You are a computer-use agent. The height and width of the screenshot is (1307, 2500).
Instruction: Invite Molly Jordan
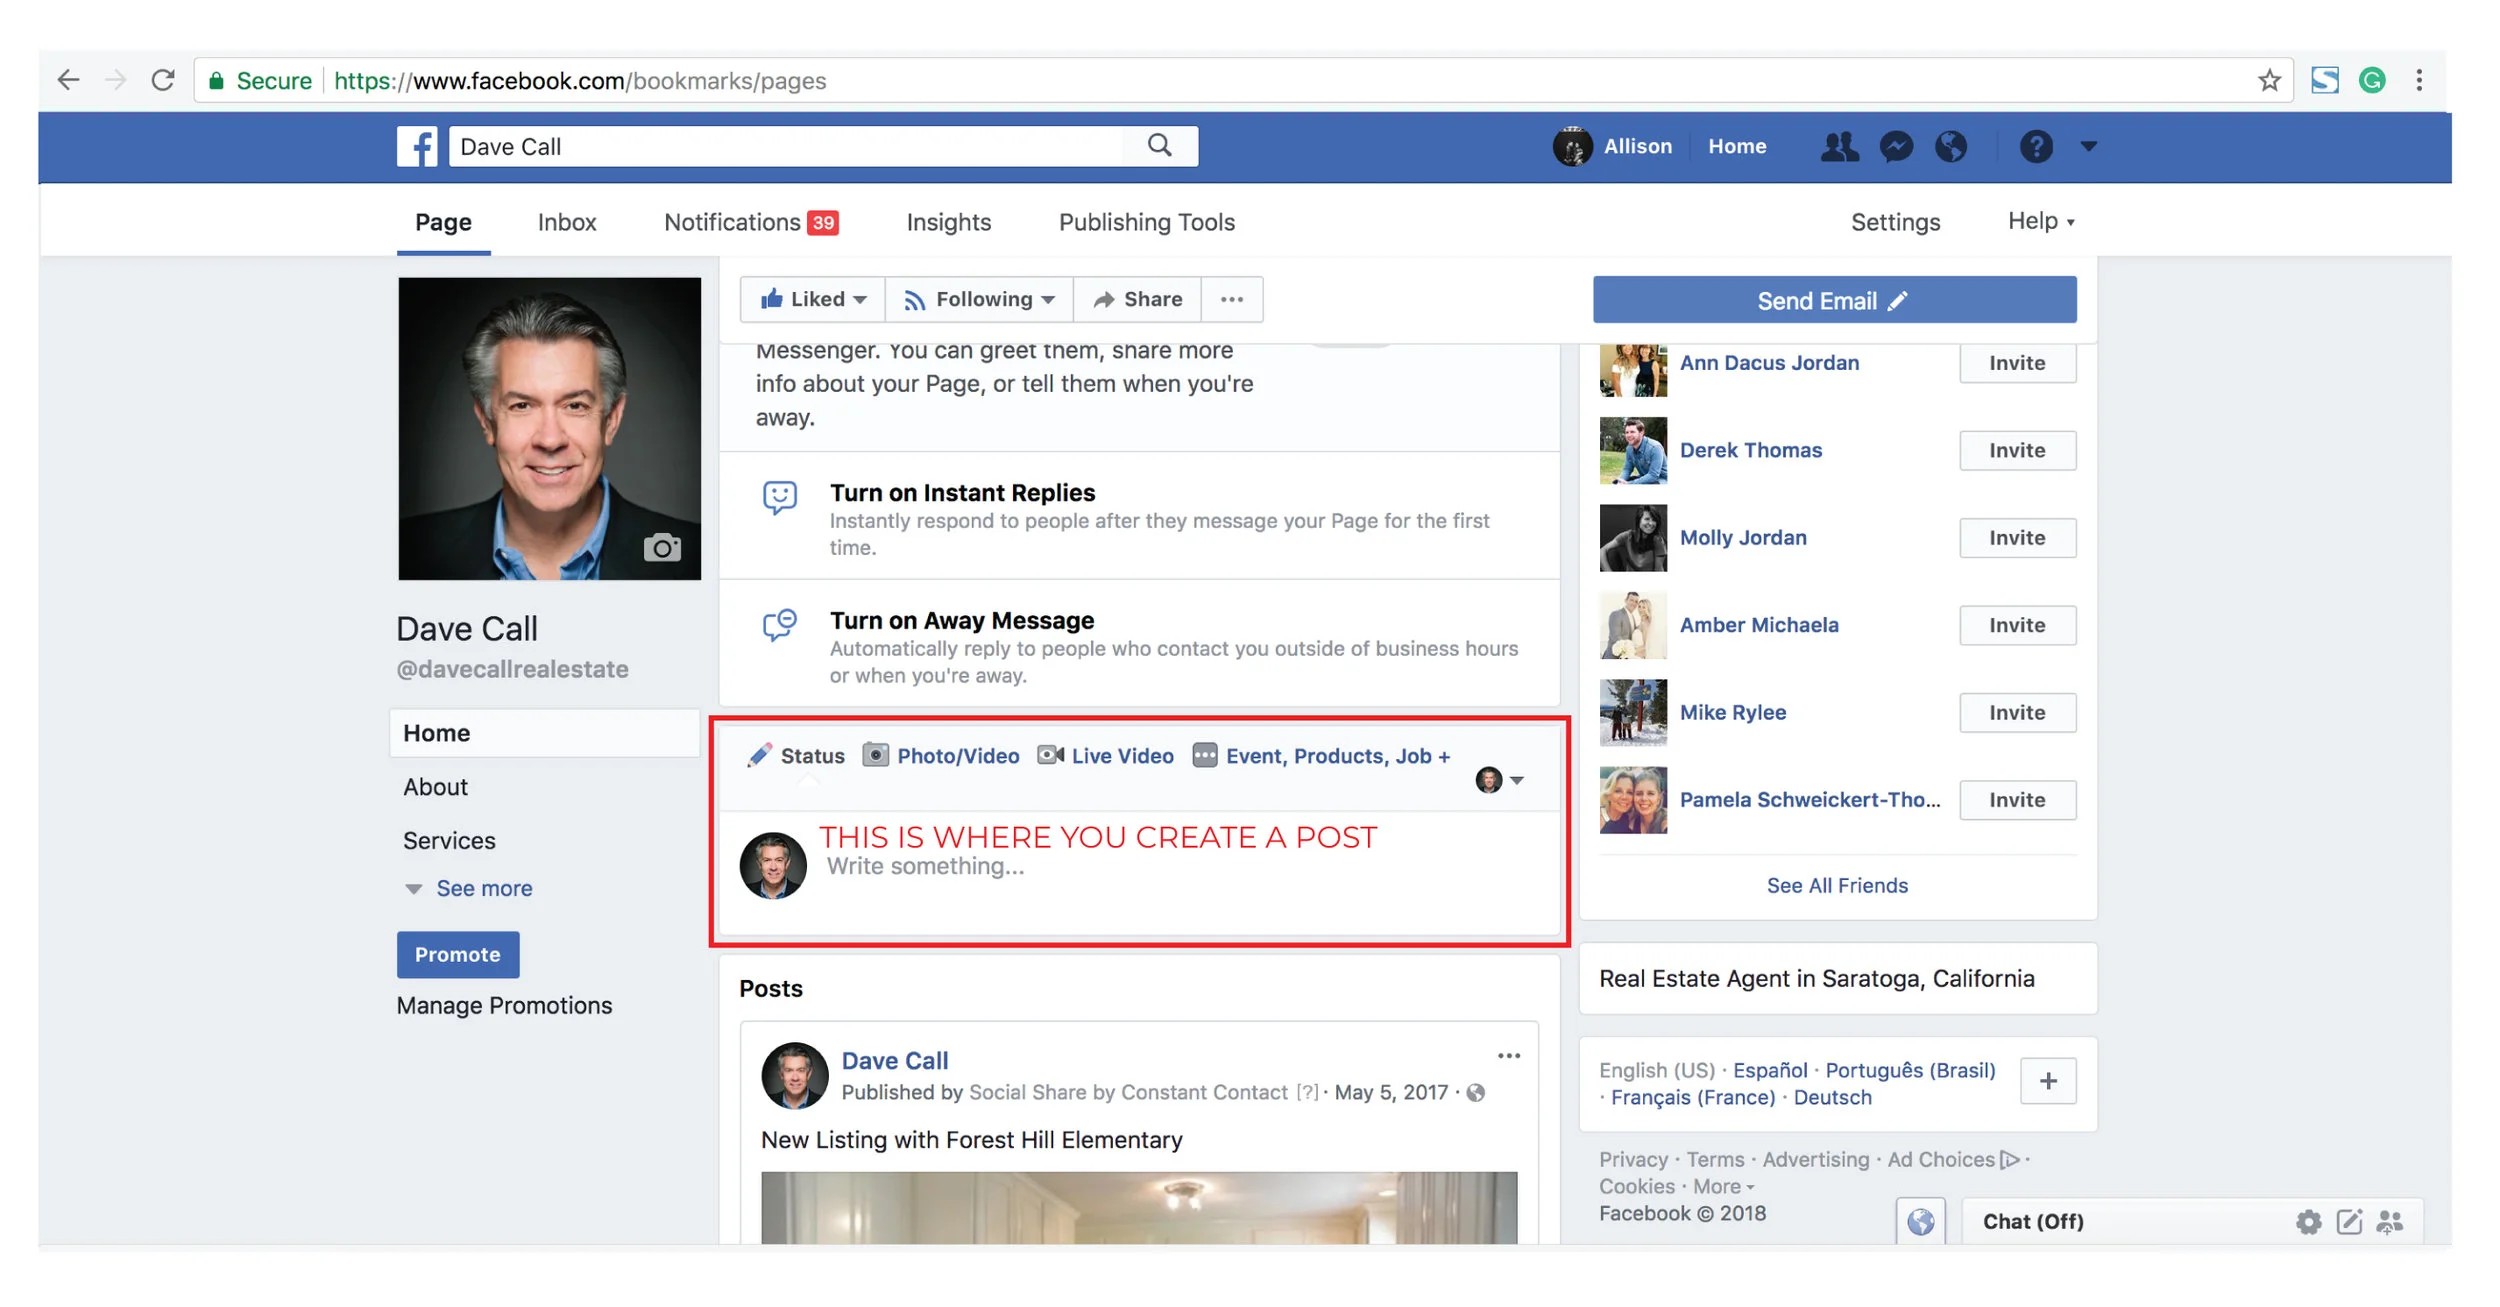2017,538
